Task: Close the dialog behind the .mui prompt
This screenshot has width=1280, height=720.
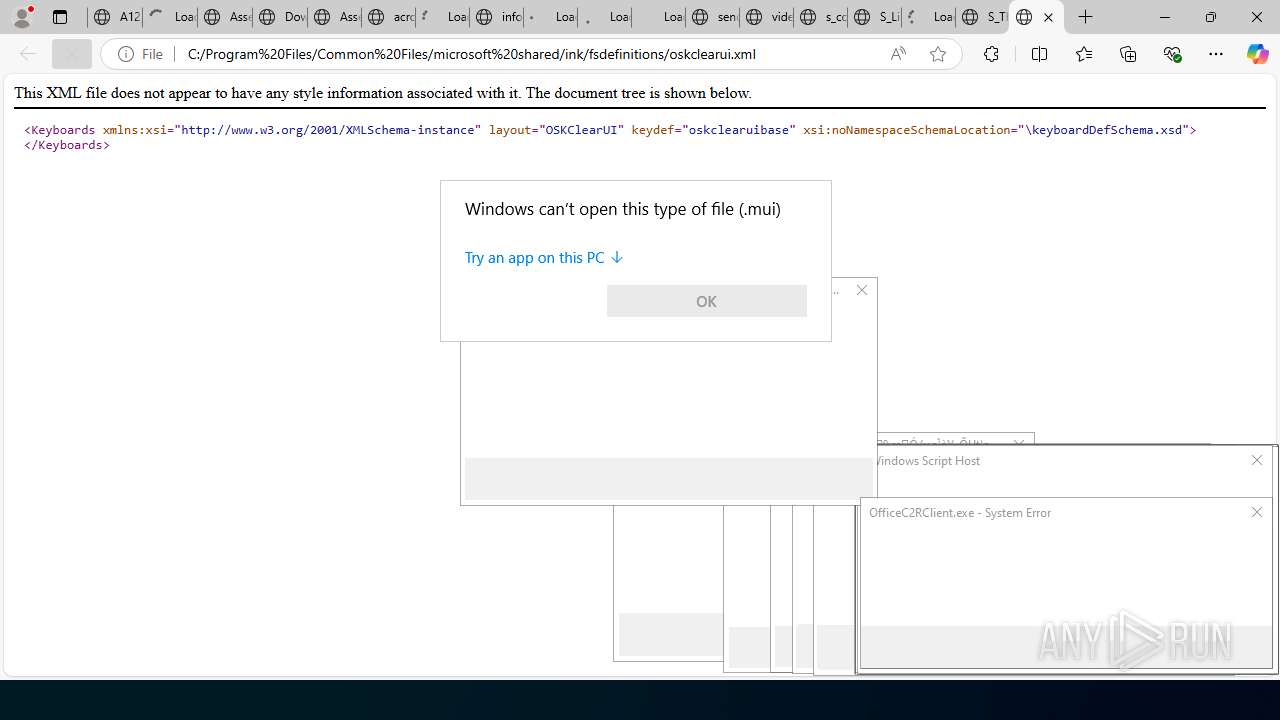Action: (x=862, y=290)
